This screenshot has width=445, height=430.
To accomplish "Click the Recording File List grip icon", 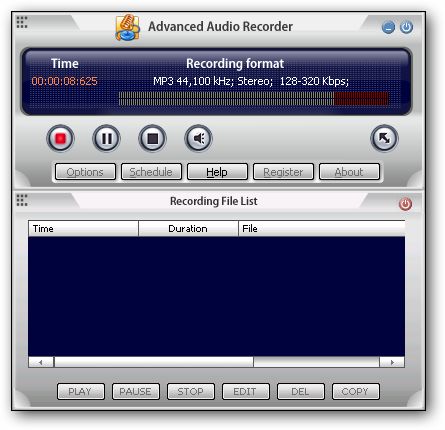I will [x=22, y=200].
